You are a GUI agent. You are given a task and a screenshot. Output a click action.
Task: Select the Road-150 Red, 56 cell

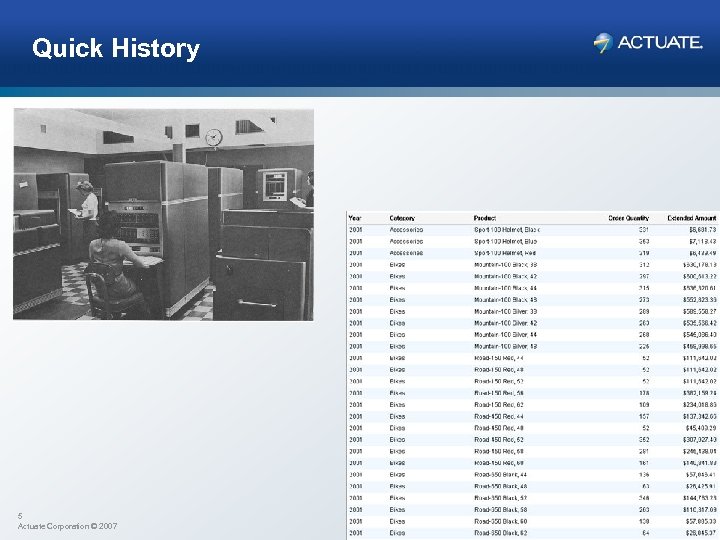(x=499, y=393)
